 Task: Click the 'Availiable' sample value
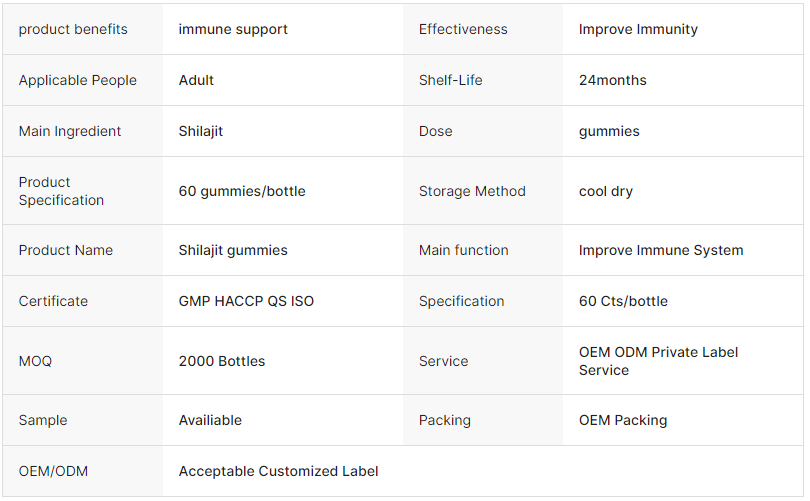pos(210,420)
